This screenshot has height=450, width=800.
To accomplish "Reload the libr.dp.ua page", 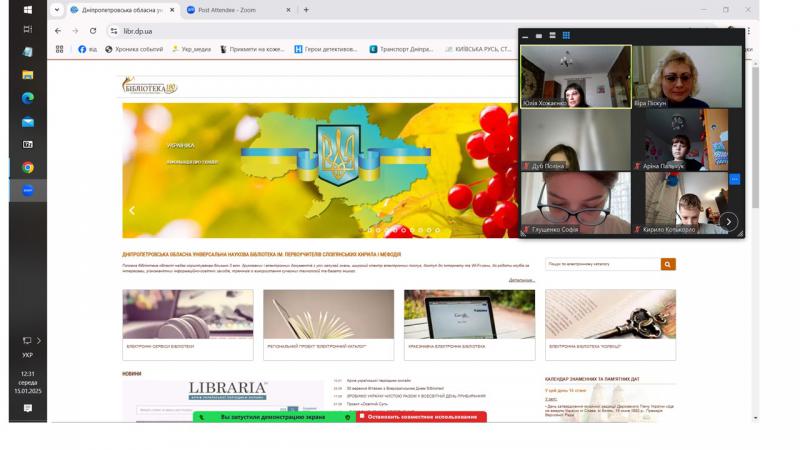I will [x=93, y=31].
